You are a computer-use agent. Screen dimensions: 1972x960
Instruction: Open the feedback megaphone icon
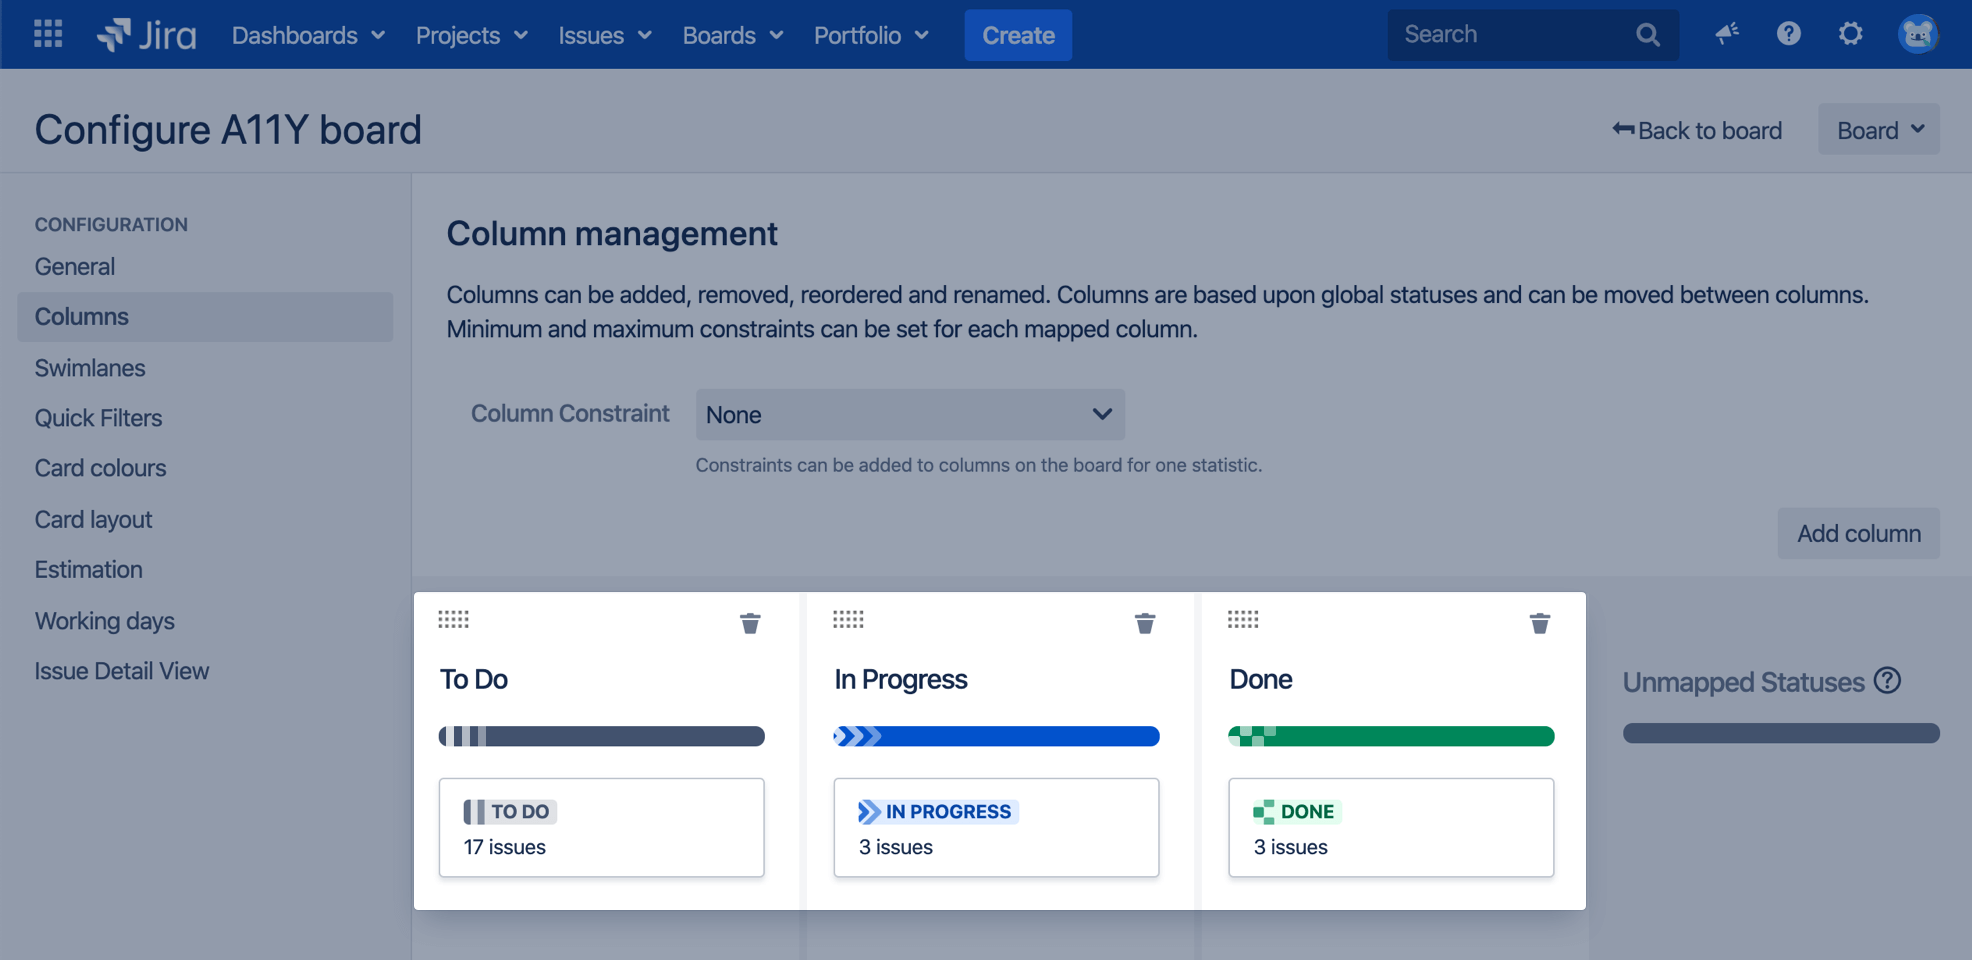click(1727, 34)
